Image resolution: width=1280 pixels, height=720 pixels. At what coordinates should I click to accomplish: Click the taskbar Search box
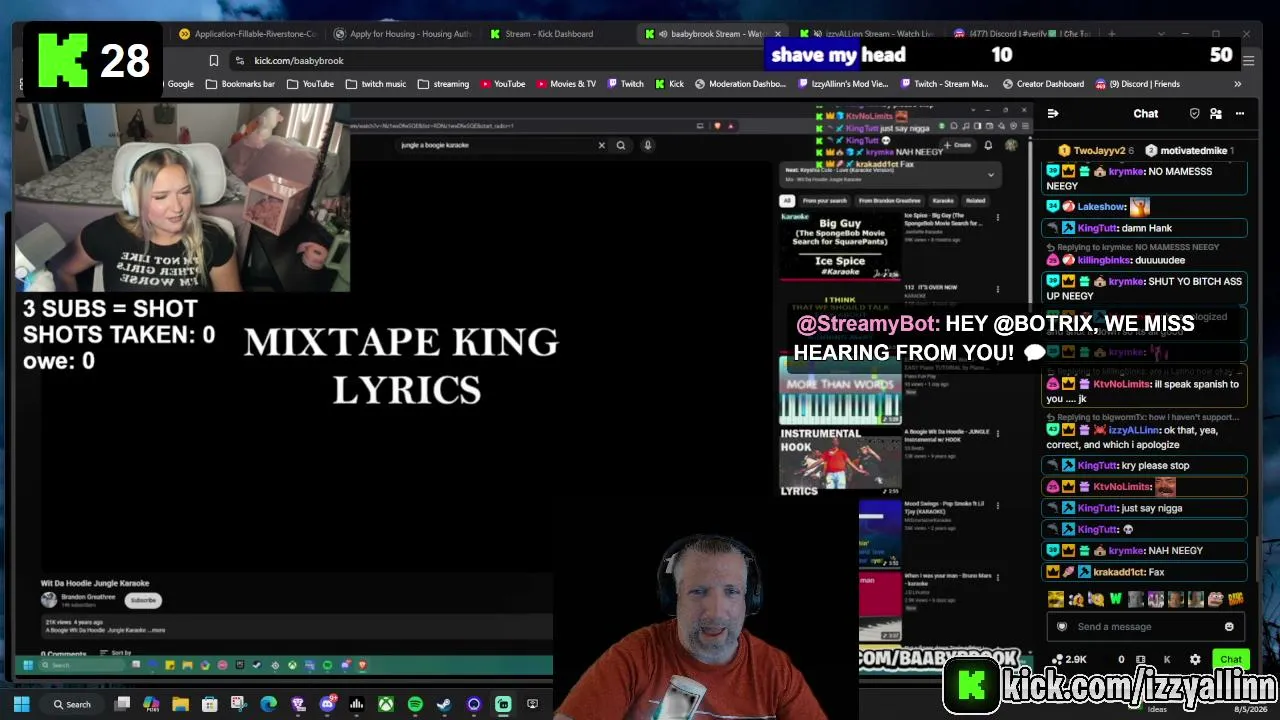coord(70,704)
